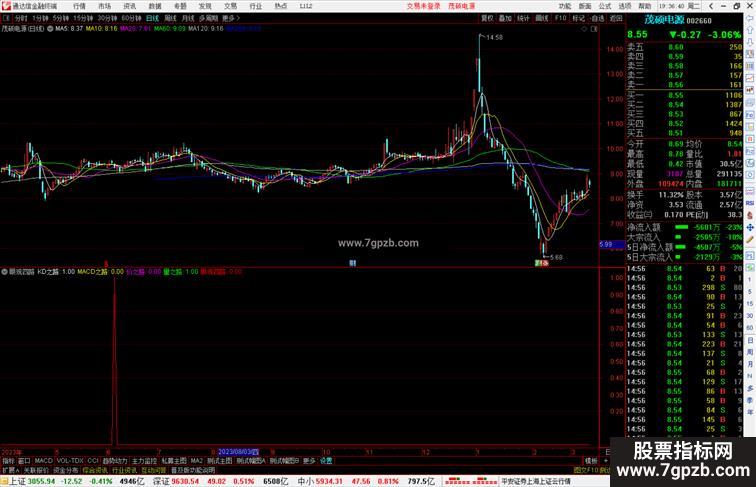Click the pencil draw icon in sidebar
Image resolution: width=756 pixels, height=487 pixels.
tap(750, 240)
